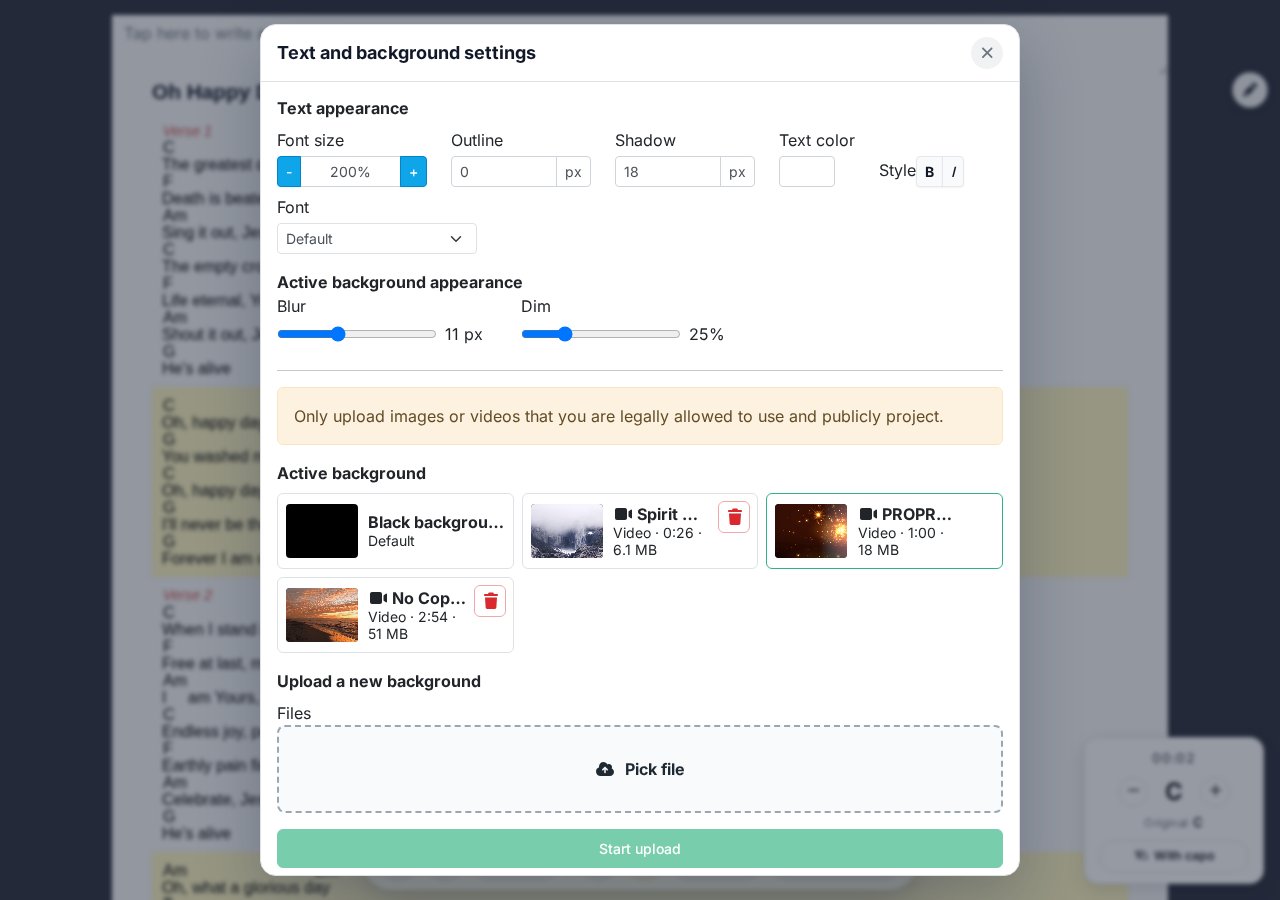Delete the Spirit video background
This screenshot has width=1280, height=900.
(x=734, y=517)
